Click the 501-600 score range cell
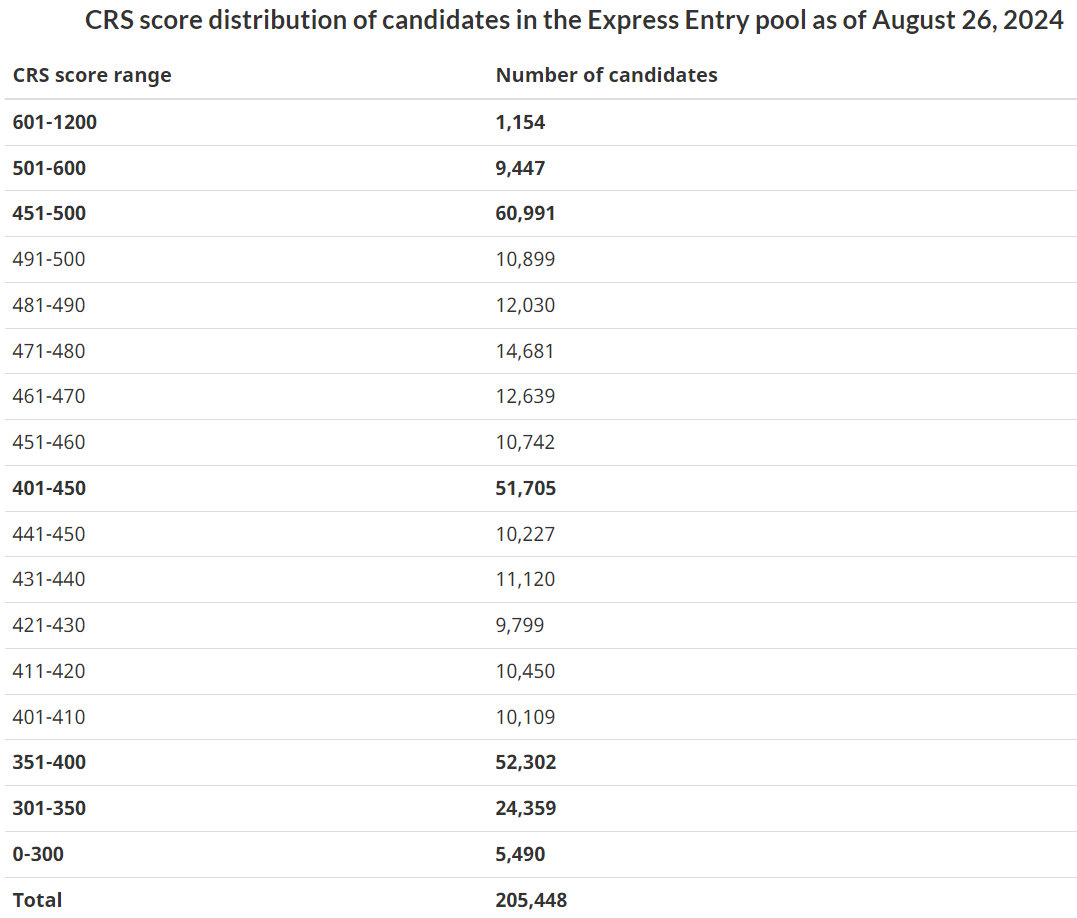This screenshot has width=1077, height=918. [x=49, y=168]
